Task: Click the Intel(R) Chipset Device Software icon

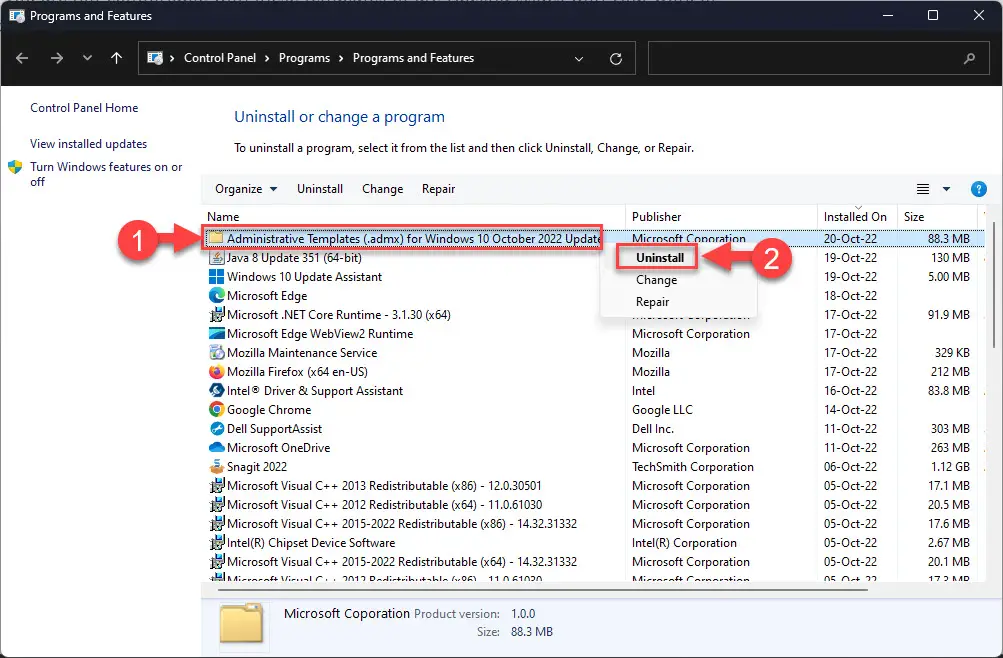Action: (x=216, y=543)
